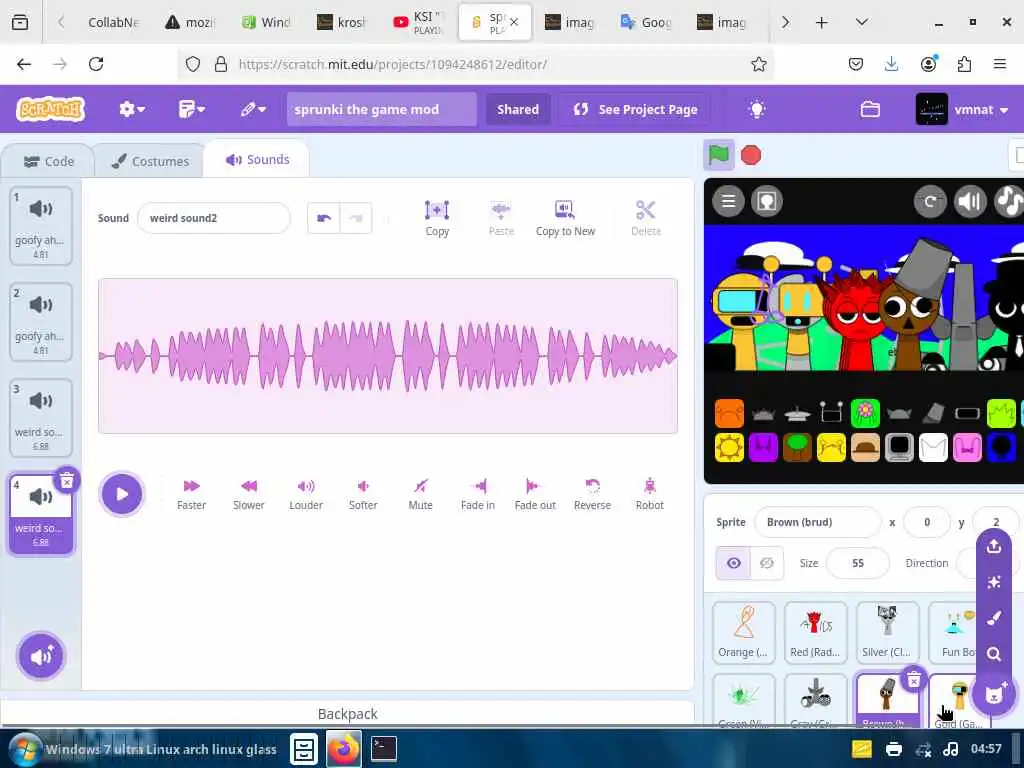
Task: Switch to the Goog browser tab
Action: [x=646, y=22]
